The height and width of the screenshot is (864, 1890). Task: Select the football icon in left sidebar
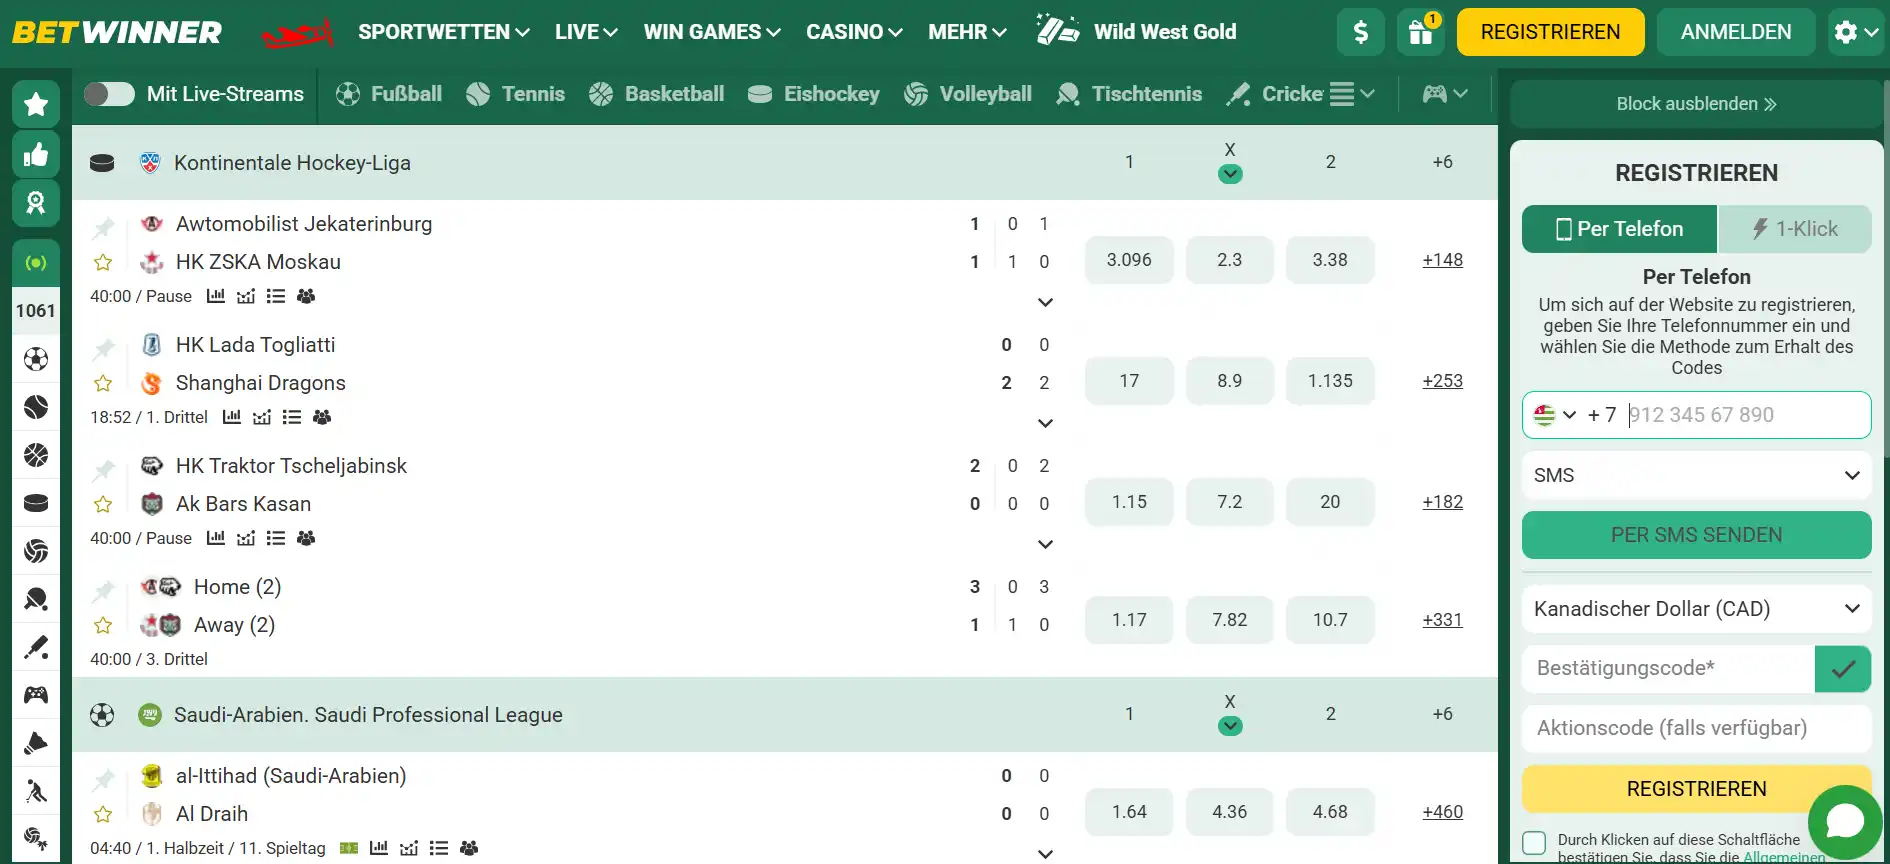[x=36, y=359]
